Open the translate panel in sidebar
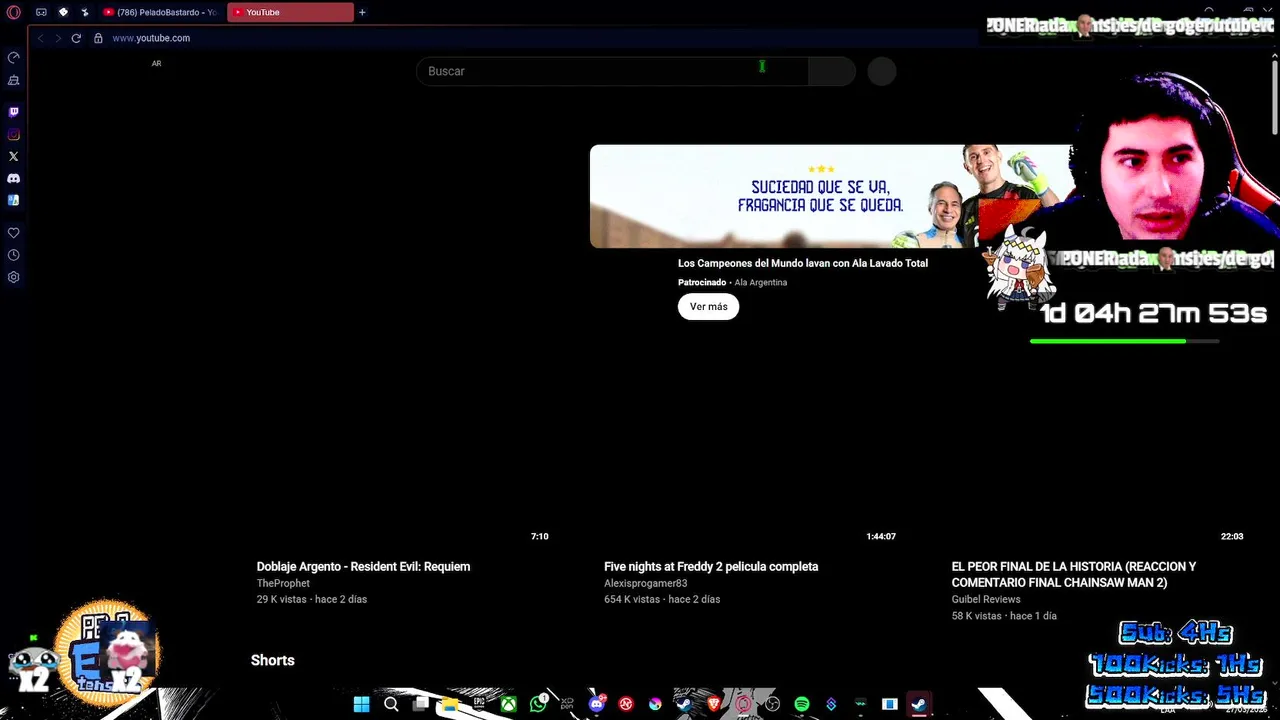This screenshot has width=1280, height=720. (x=14, y=200)
